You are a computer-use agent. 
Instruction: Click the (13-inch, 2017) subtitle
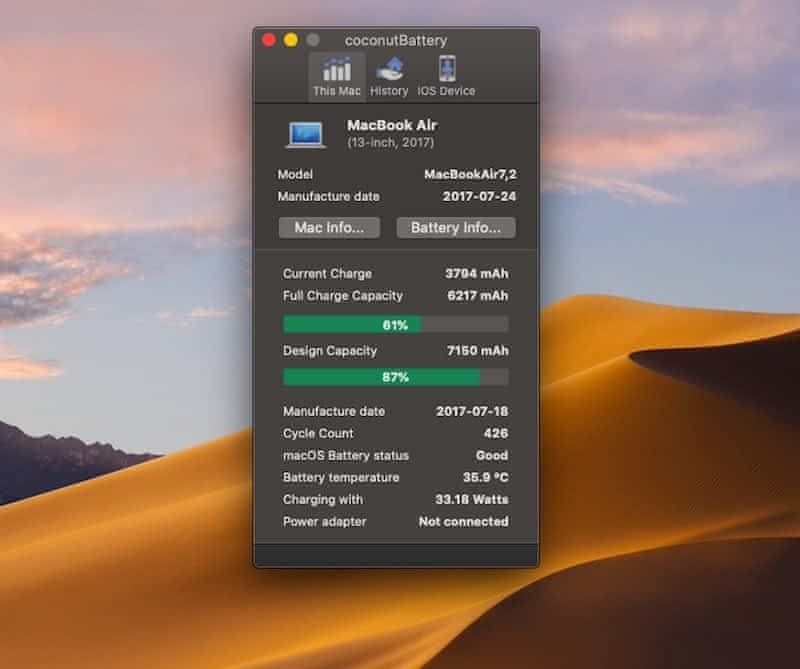pos(391,142)
